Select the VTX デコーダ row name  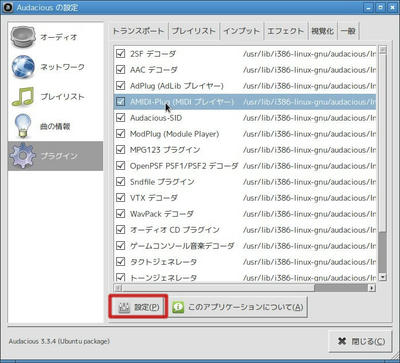[154, 198]
